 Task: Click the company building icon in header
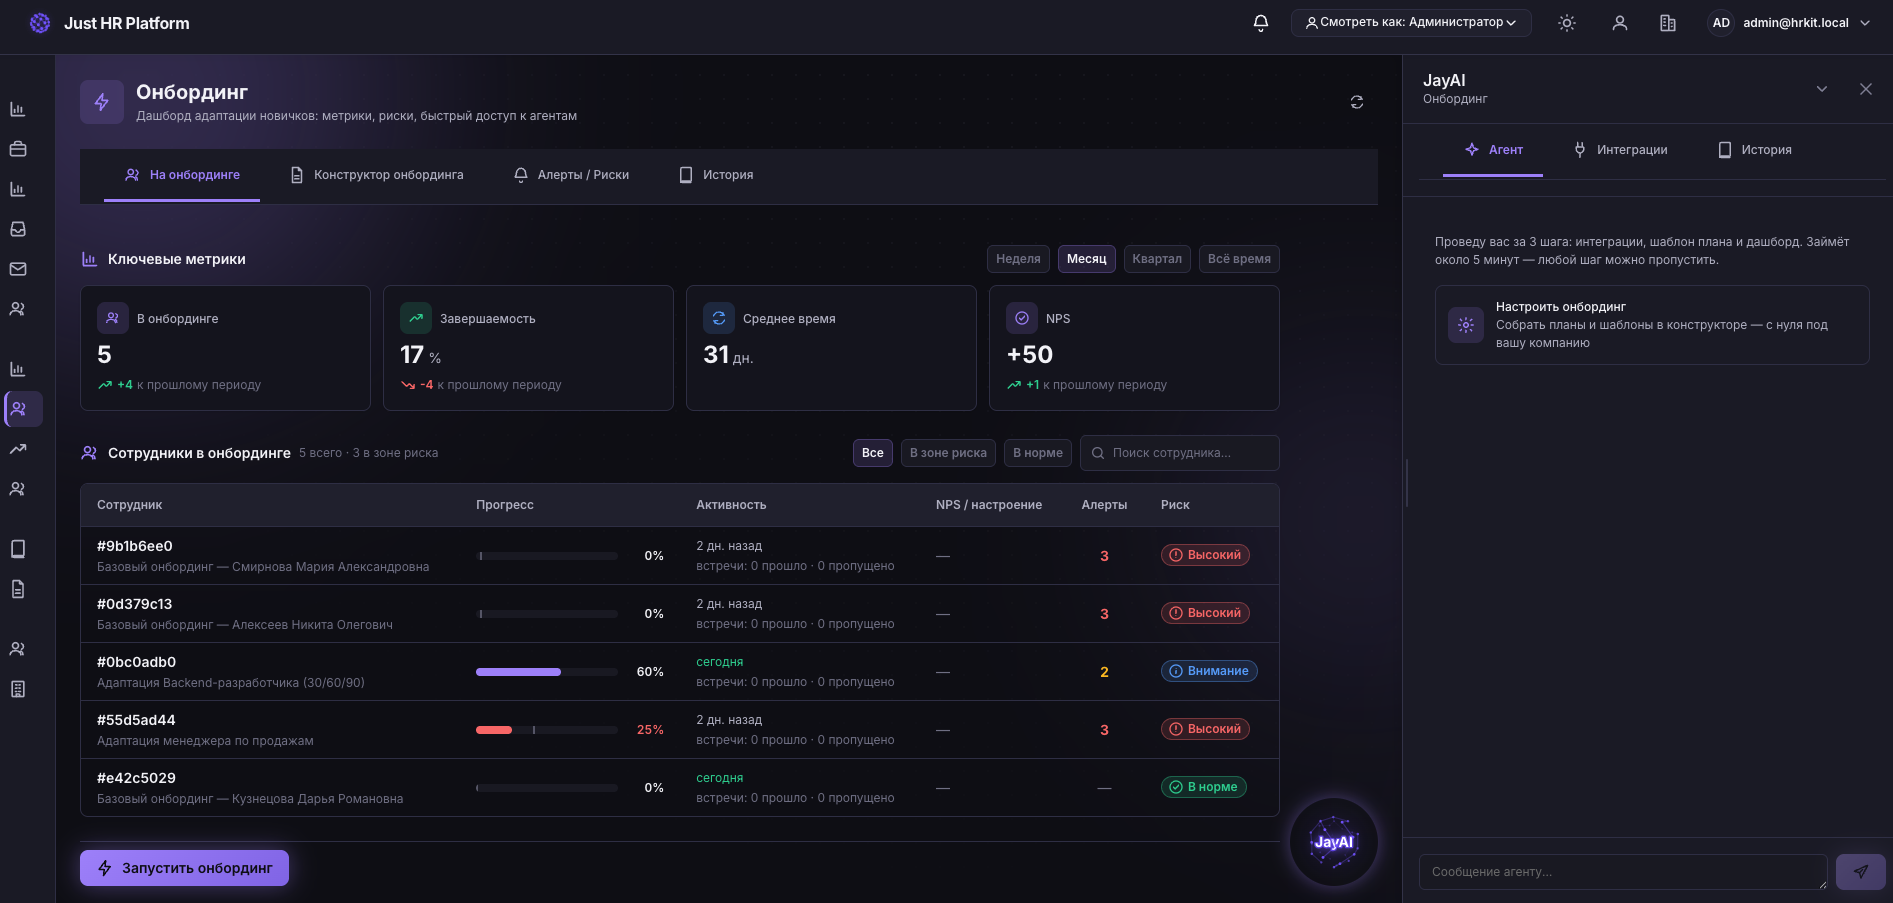[1668, 23]
